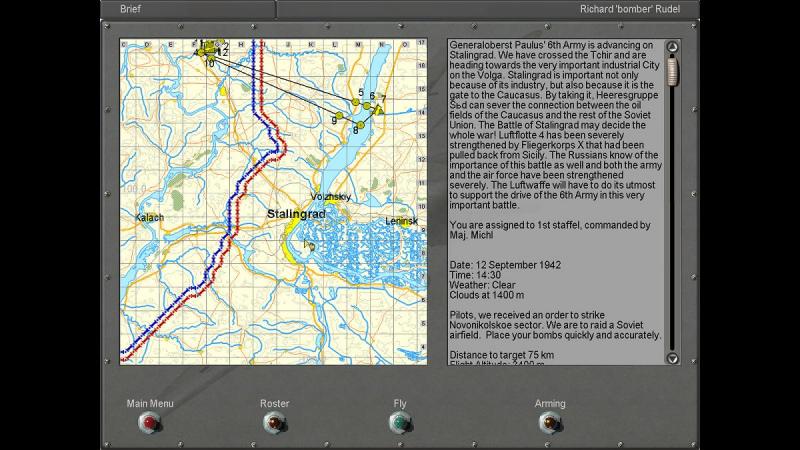The image size is (800, 450).
Task: Click the scroll down arrow in briefing text
Action: [x=672, y=358]
